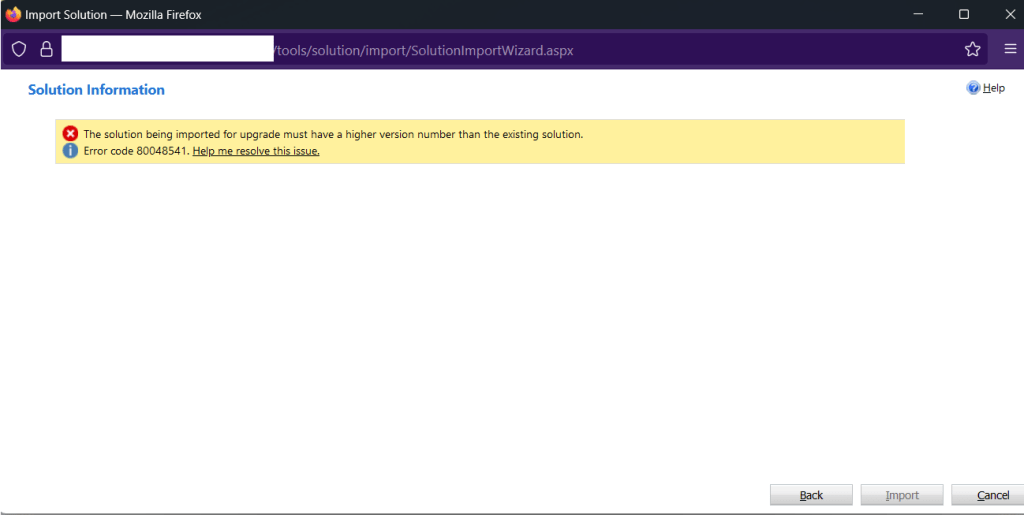Screen dimensions: 1024x515
Task: Select the "Solution Information" heading
Action: (96, 90)
